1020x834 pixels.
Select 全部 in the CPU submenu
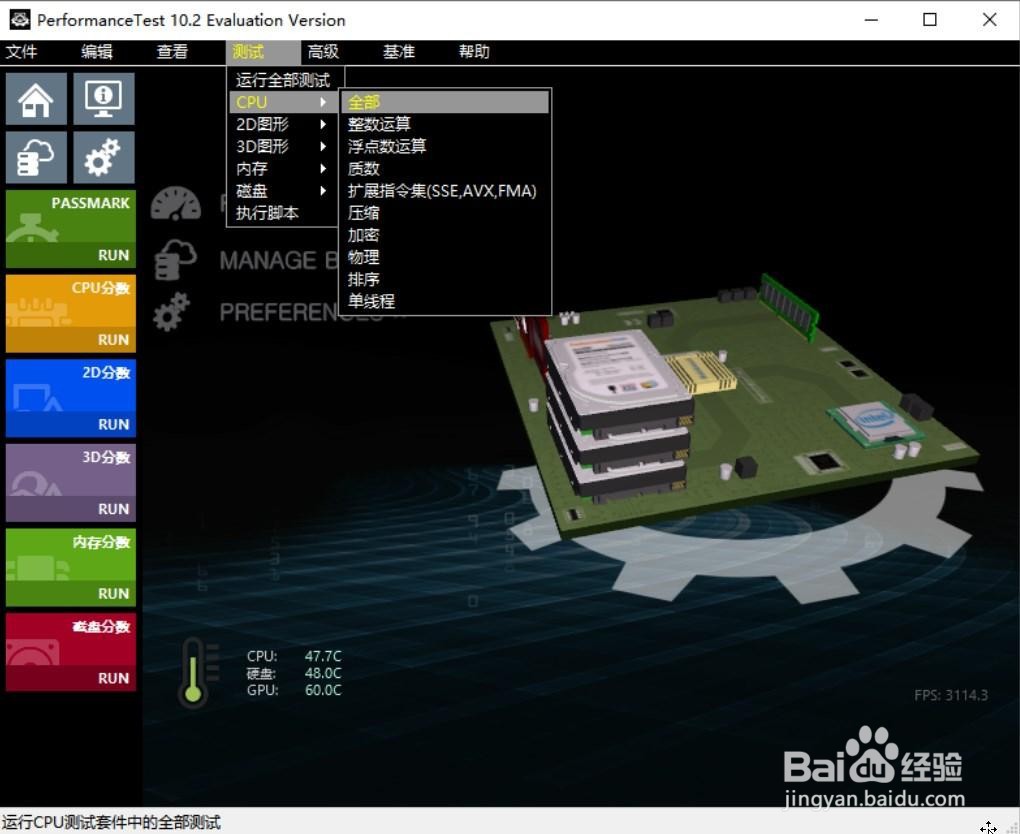(x=446, y=102)
